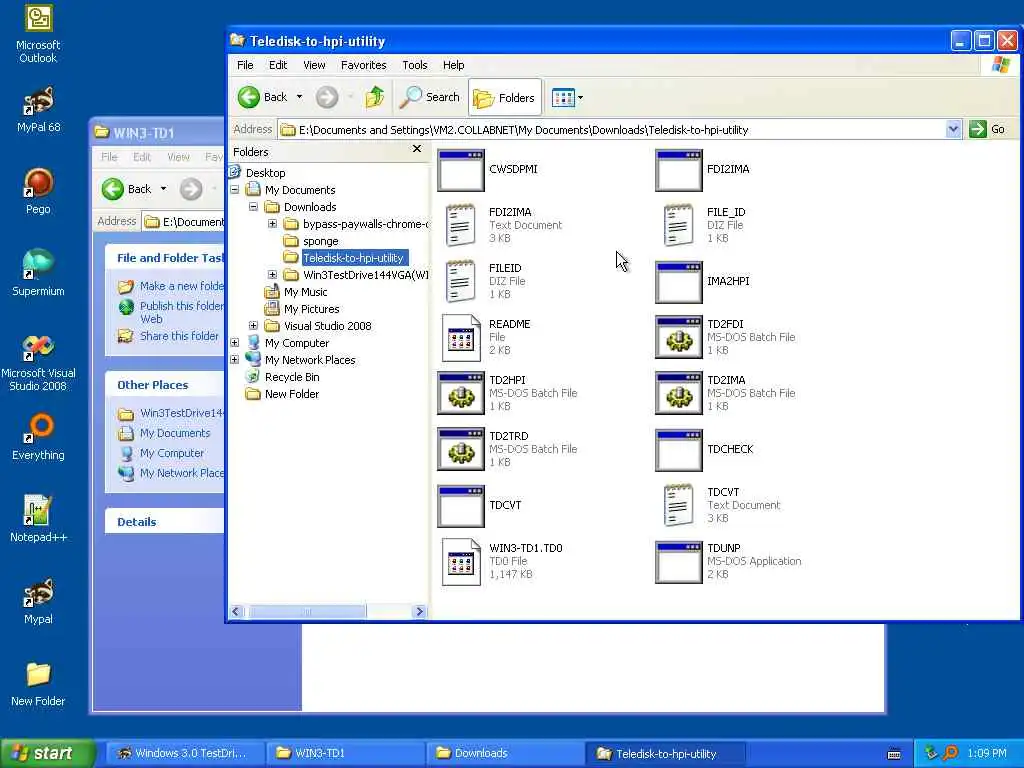The image size is (1024, 768).
Task: Open the Help menu
Action: point(453,65)
